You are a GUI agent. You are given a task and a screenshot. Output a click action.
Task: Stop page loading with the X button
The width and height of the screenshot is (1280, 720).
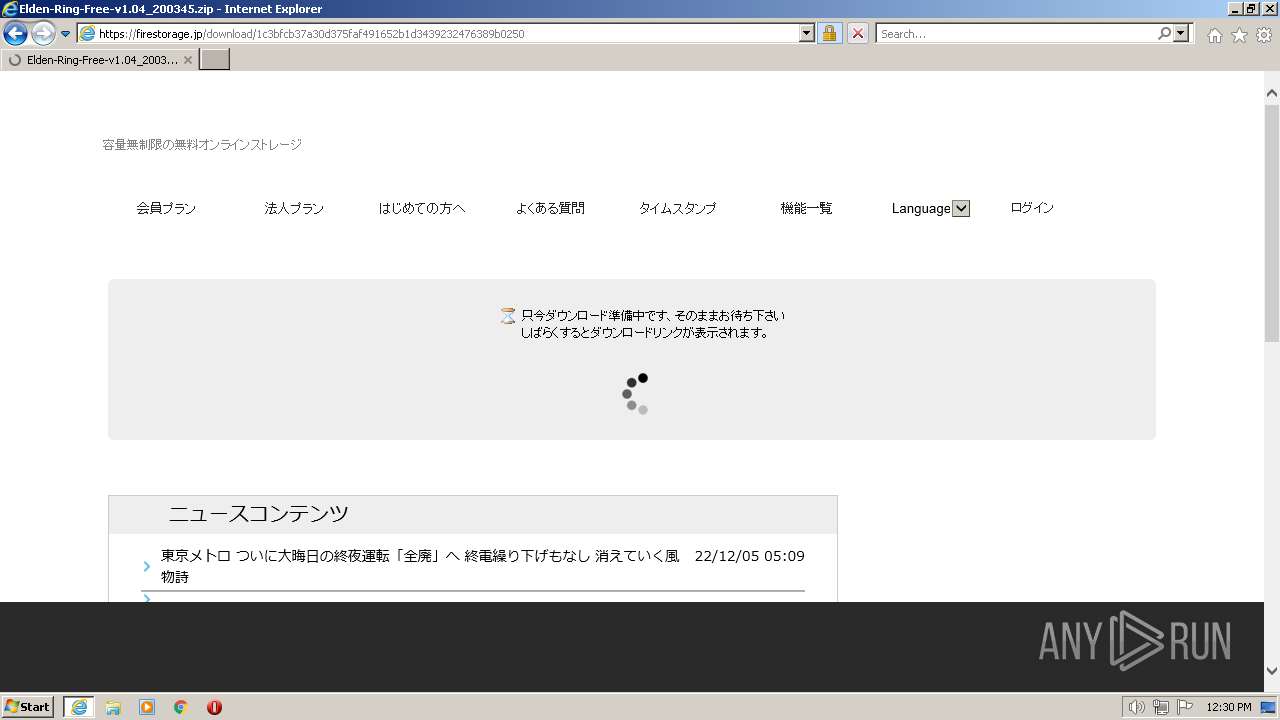coord(858,33)
